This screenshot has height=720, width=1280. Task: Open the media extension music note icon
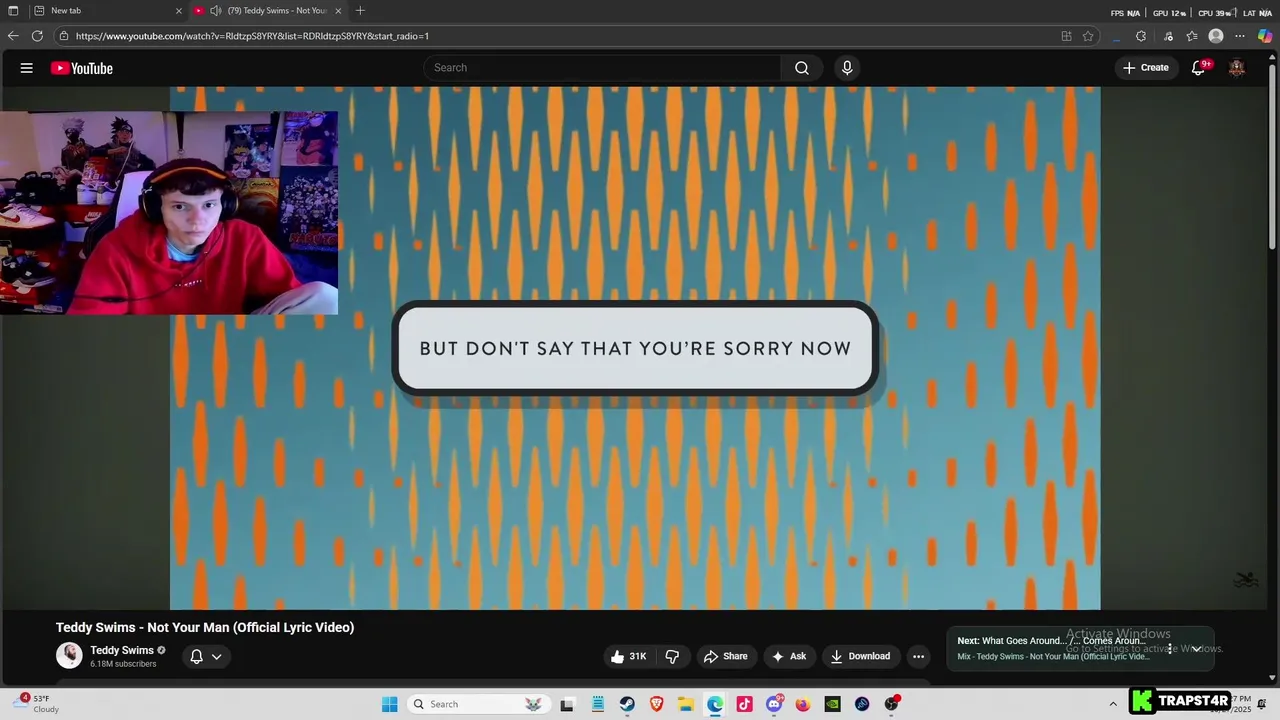[1168, 36]
